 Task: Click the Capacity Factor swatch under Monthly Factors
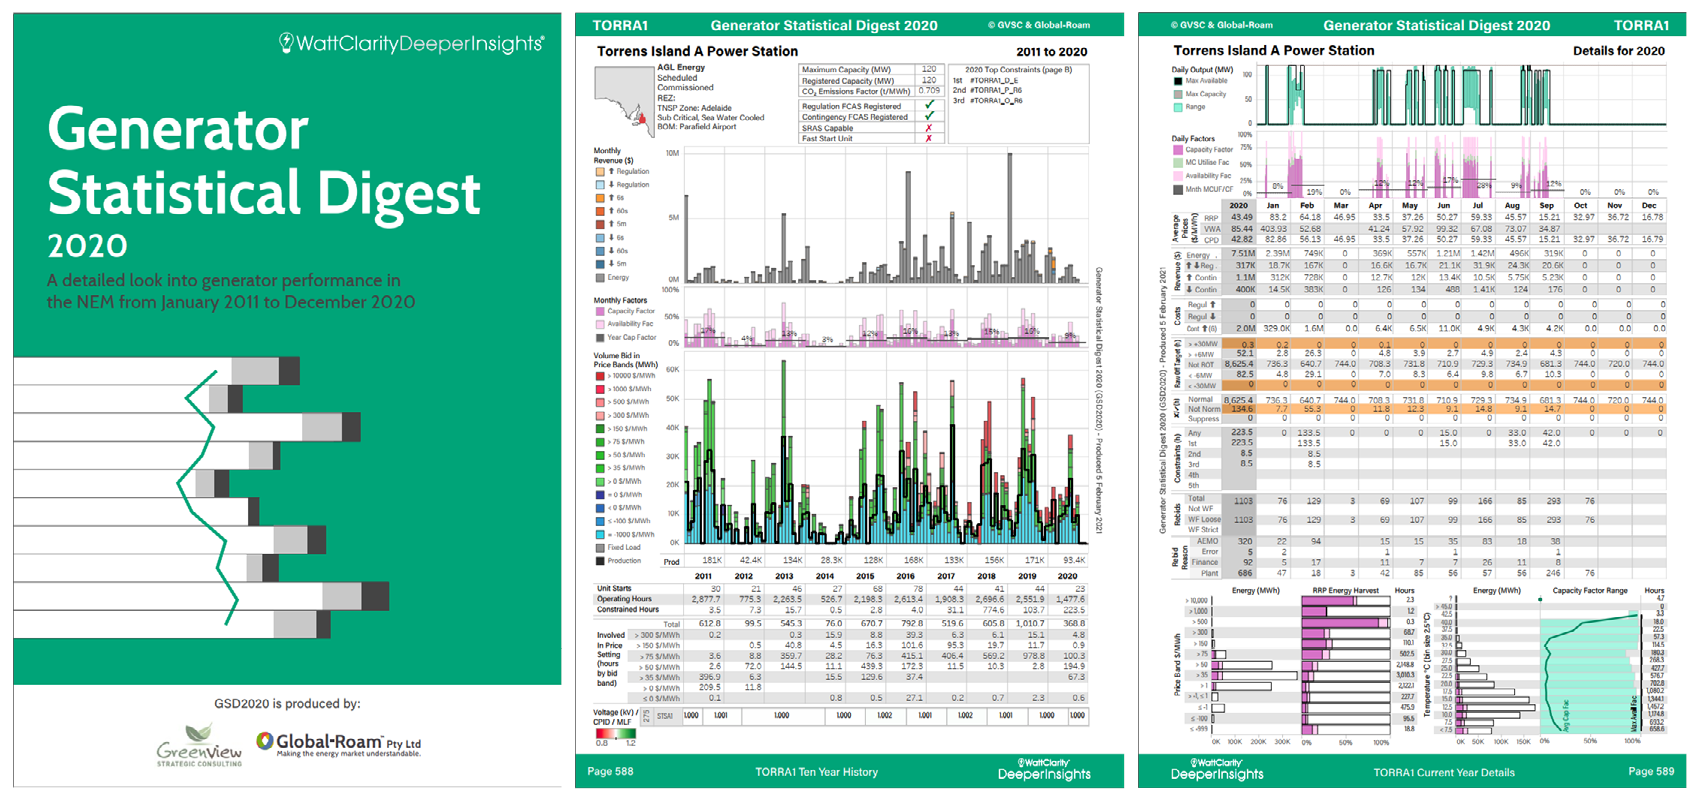(600, 311)
